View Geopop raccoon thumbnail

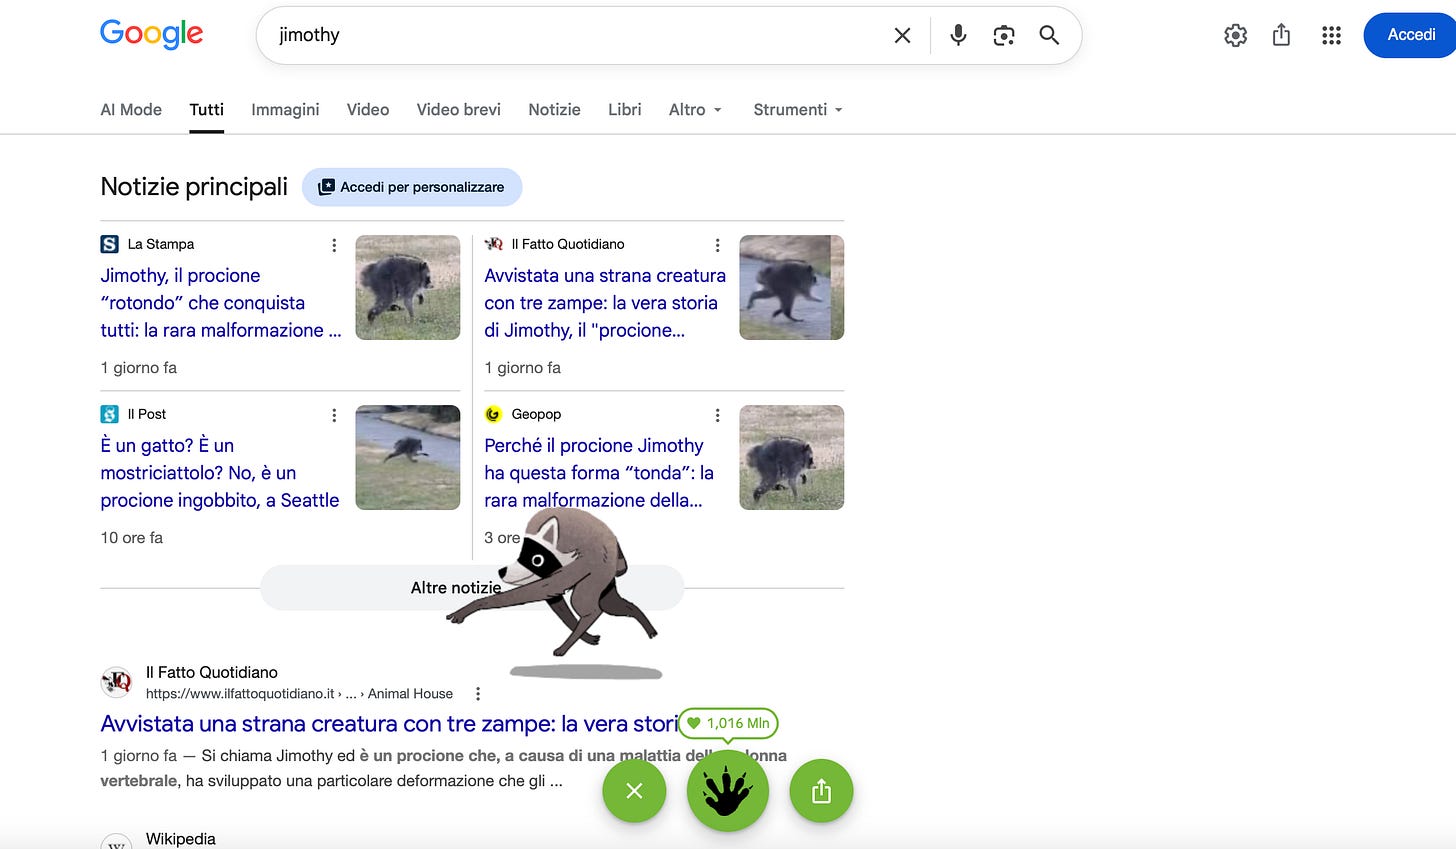coord(792,457)
